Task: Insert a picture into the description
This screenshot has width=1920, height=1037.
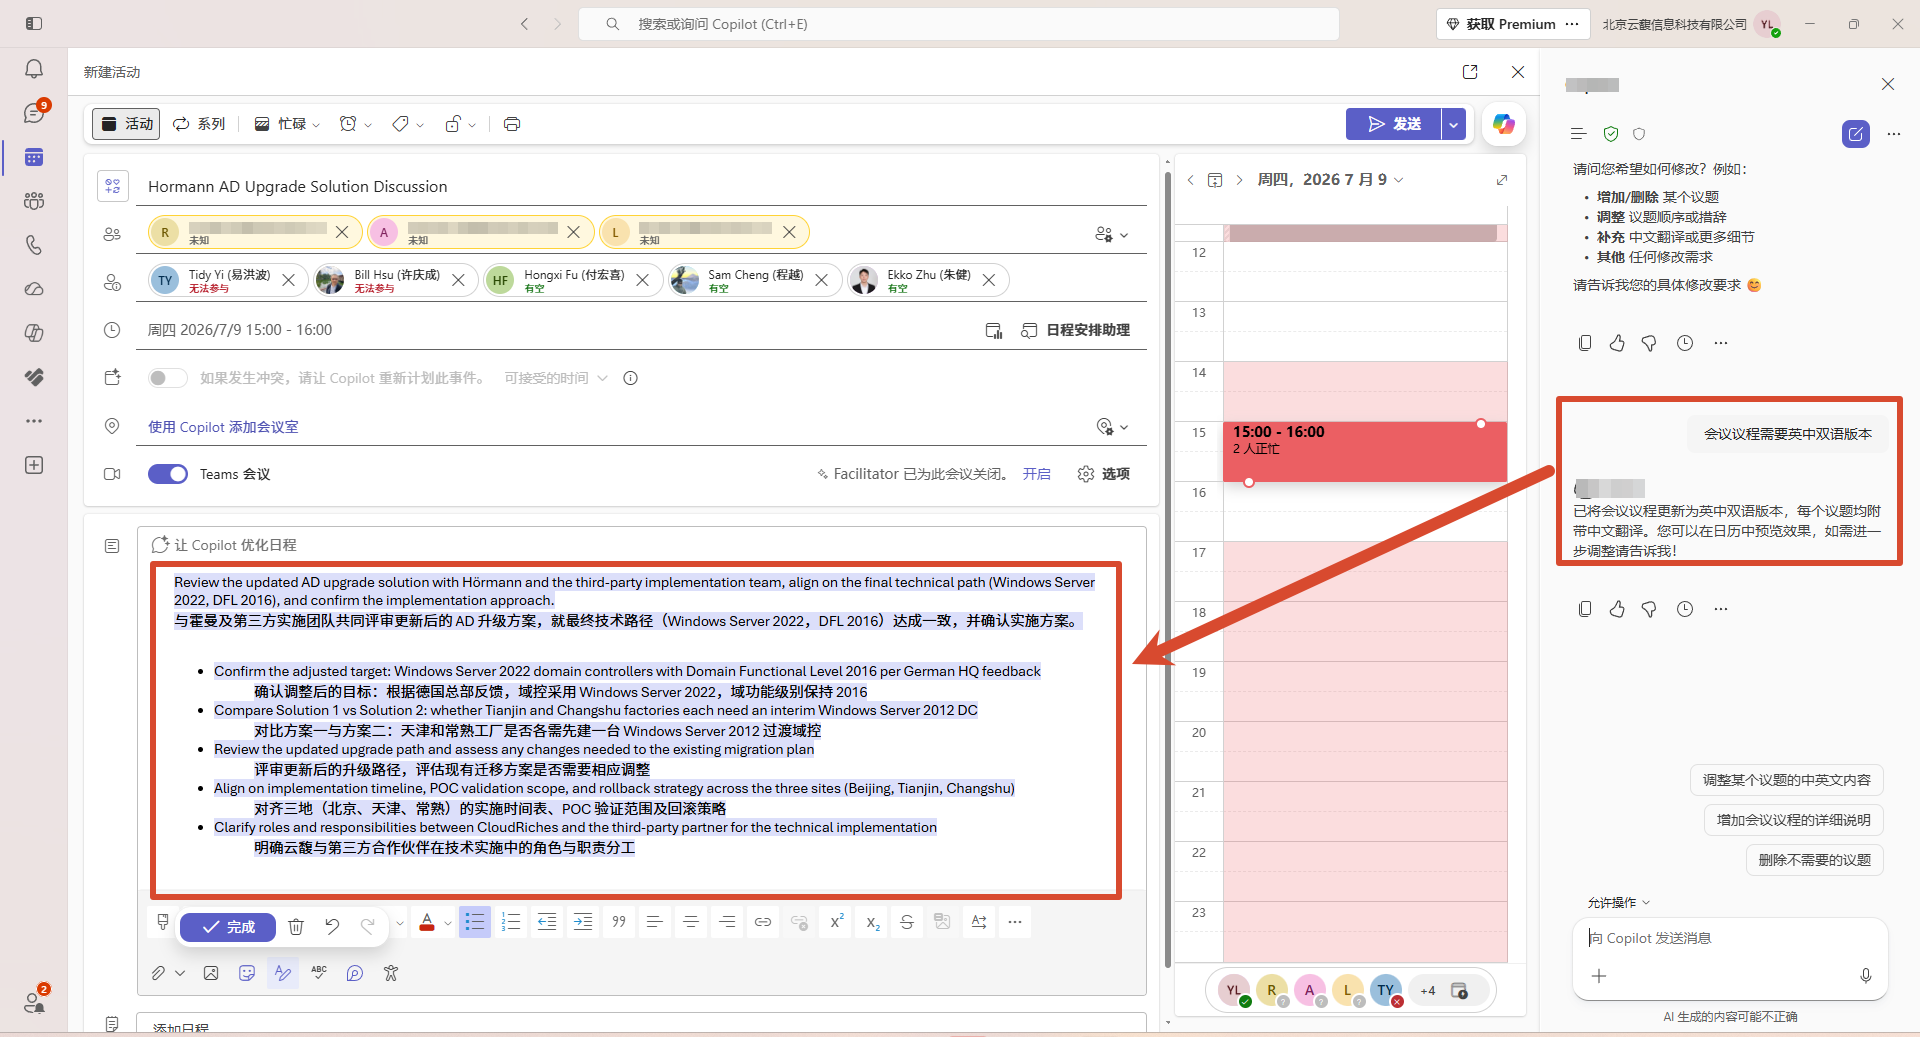Action: [x=211, y=973]
